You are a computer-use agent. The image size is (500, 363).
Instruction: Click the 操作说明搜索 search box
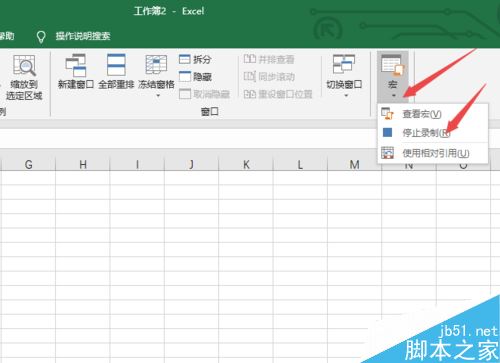point(83,36)
